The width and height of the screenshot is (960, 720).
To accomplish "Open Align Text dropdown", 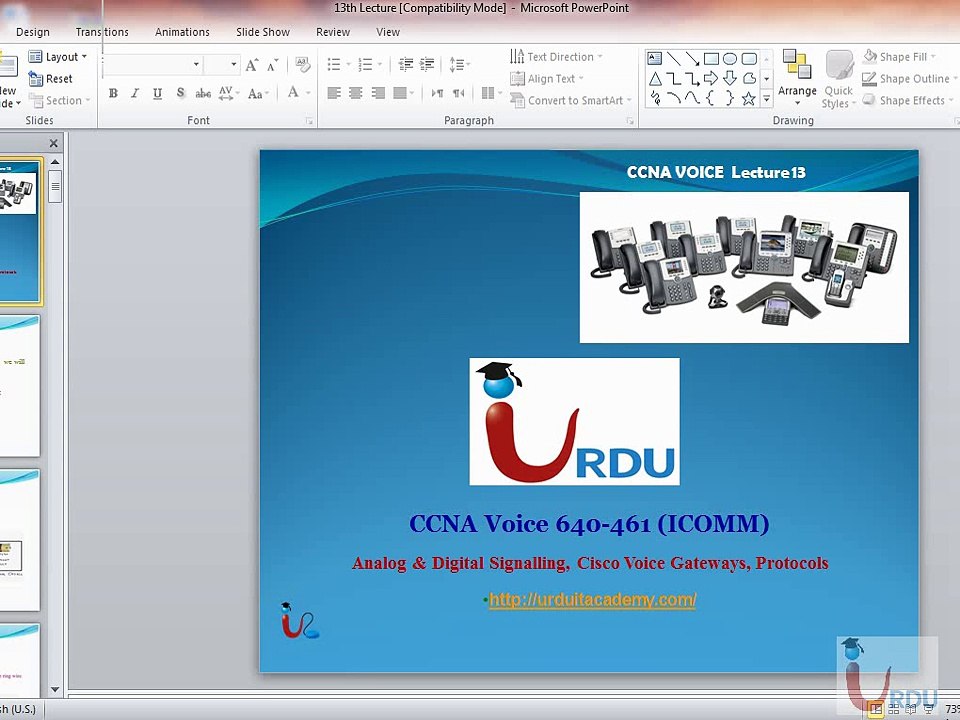I will (x=547, y=79).
